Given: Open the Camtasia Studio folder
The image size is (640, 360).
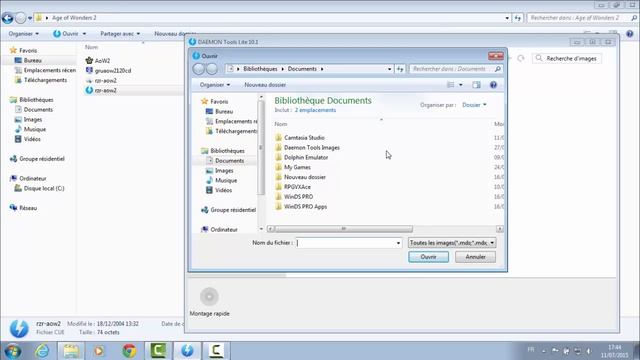Looking at the screenshot, I should click(304, 138).
